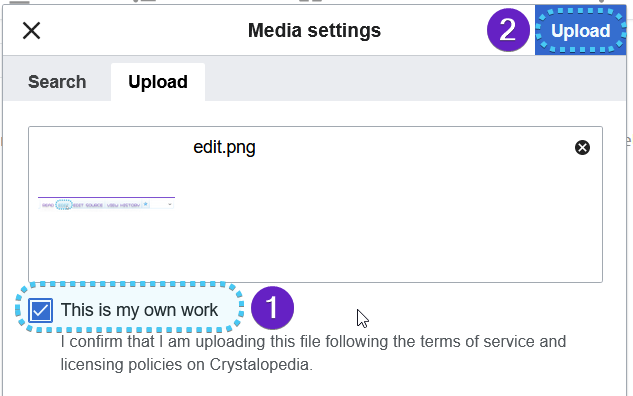Image resolution: width=633 pixels, height=396 pixels.
Task: Click the star icon inside the preview image
Action: [x=146, y=205]
